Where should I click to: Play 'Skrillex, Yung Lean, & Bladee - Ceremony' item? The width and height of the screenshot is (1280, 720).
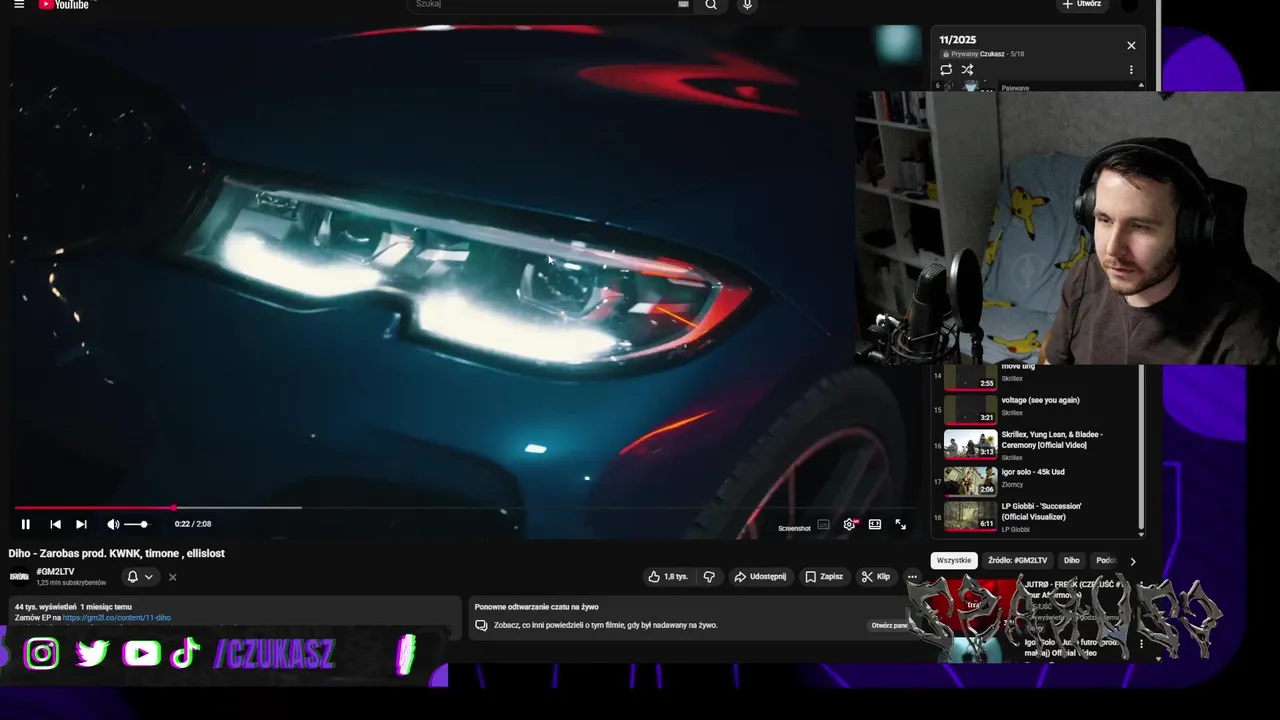[x=1036, y=445]
